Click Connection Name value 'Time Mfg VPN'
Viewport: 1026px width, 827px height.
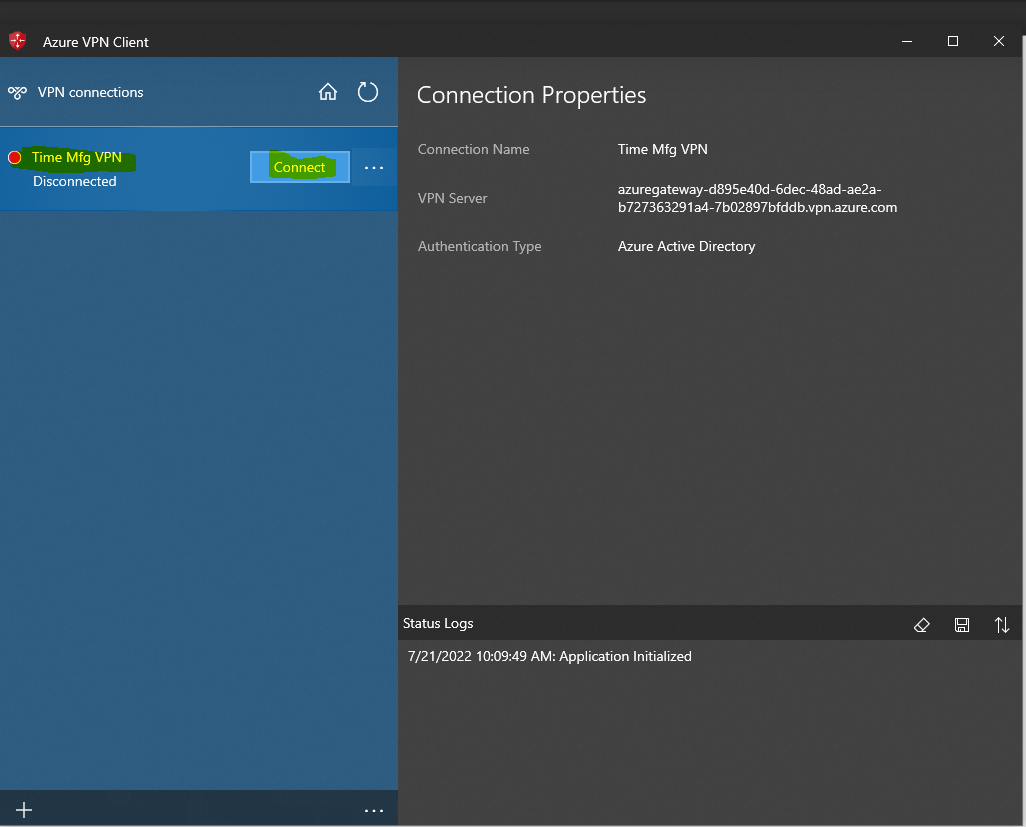click(x=662, y=149)
